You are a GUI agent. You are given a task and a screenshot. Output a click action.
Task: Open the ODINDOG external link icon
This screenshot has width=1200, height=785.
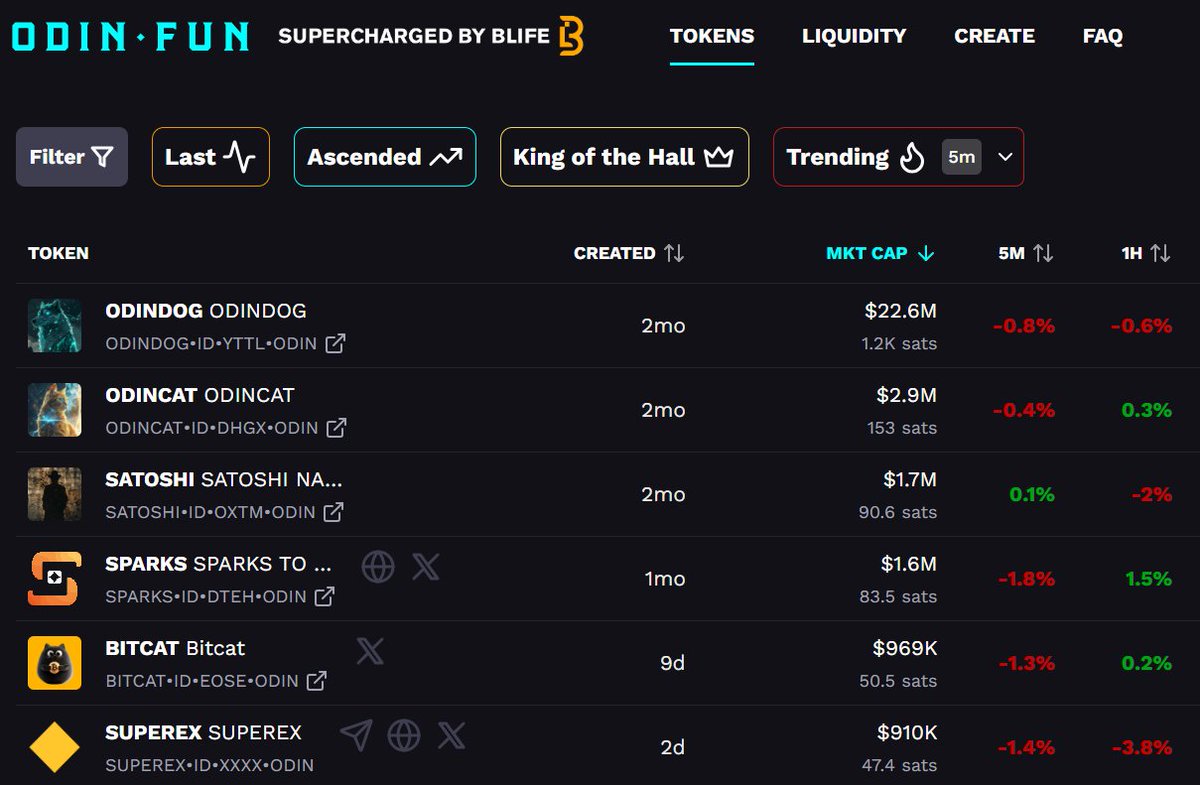(x=336, y=343)
